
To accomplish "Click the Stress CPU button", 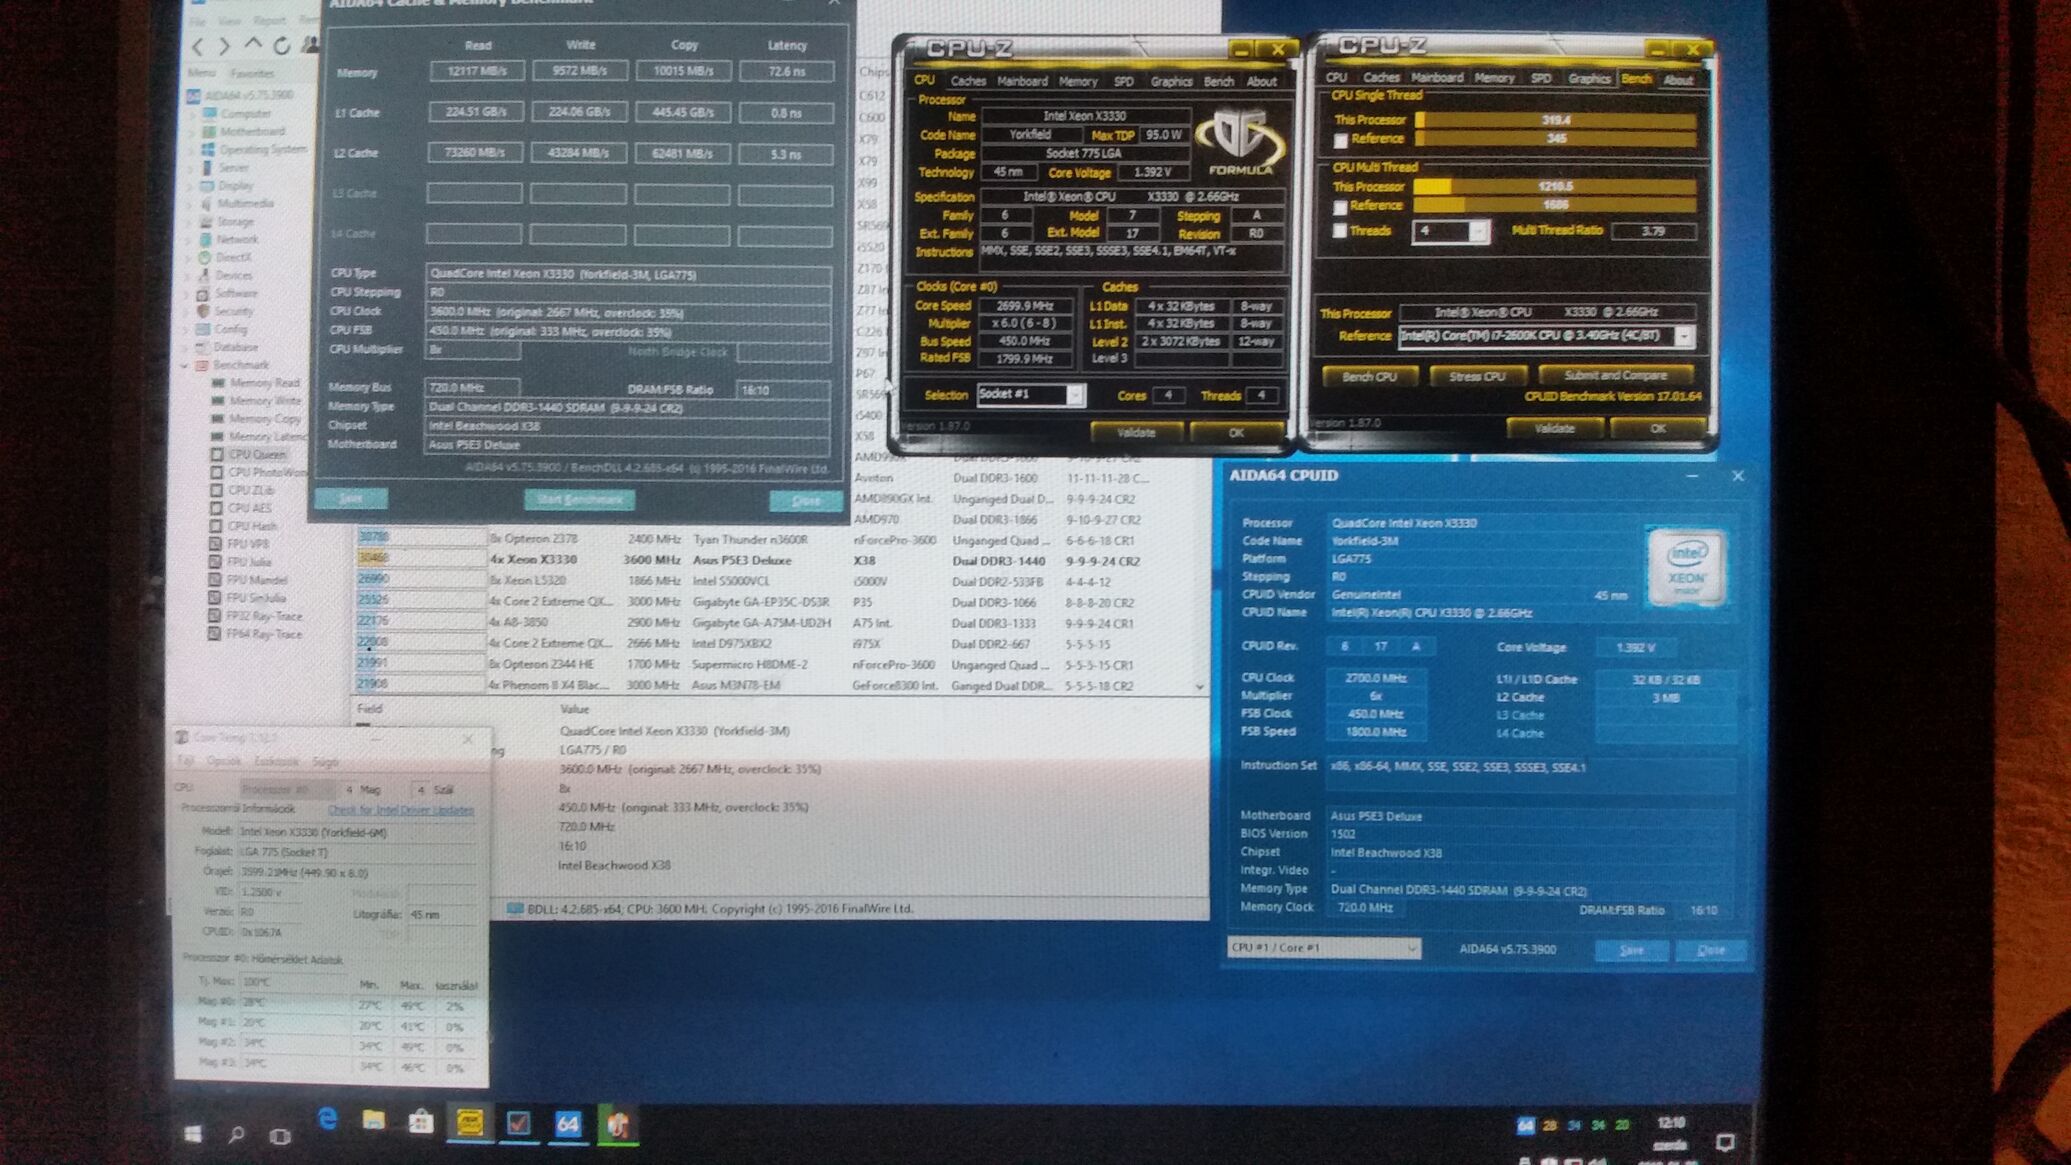I will (x=1477, y=376).
